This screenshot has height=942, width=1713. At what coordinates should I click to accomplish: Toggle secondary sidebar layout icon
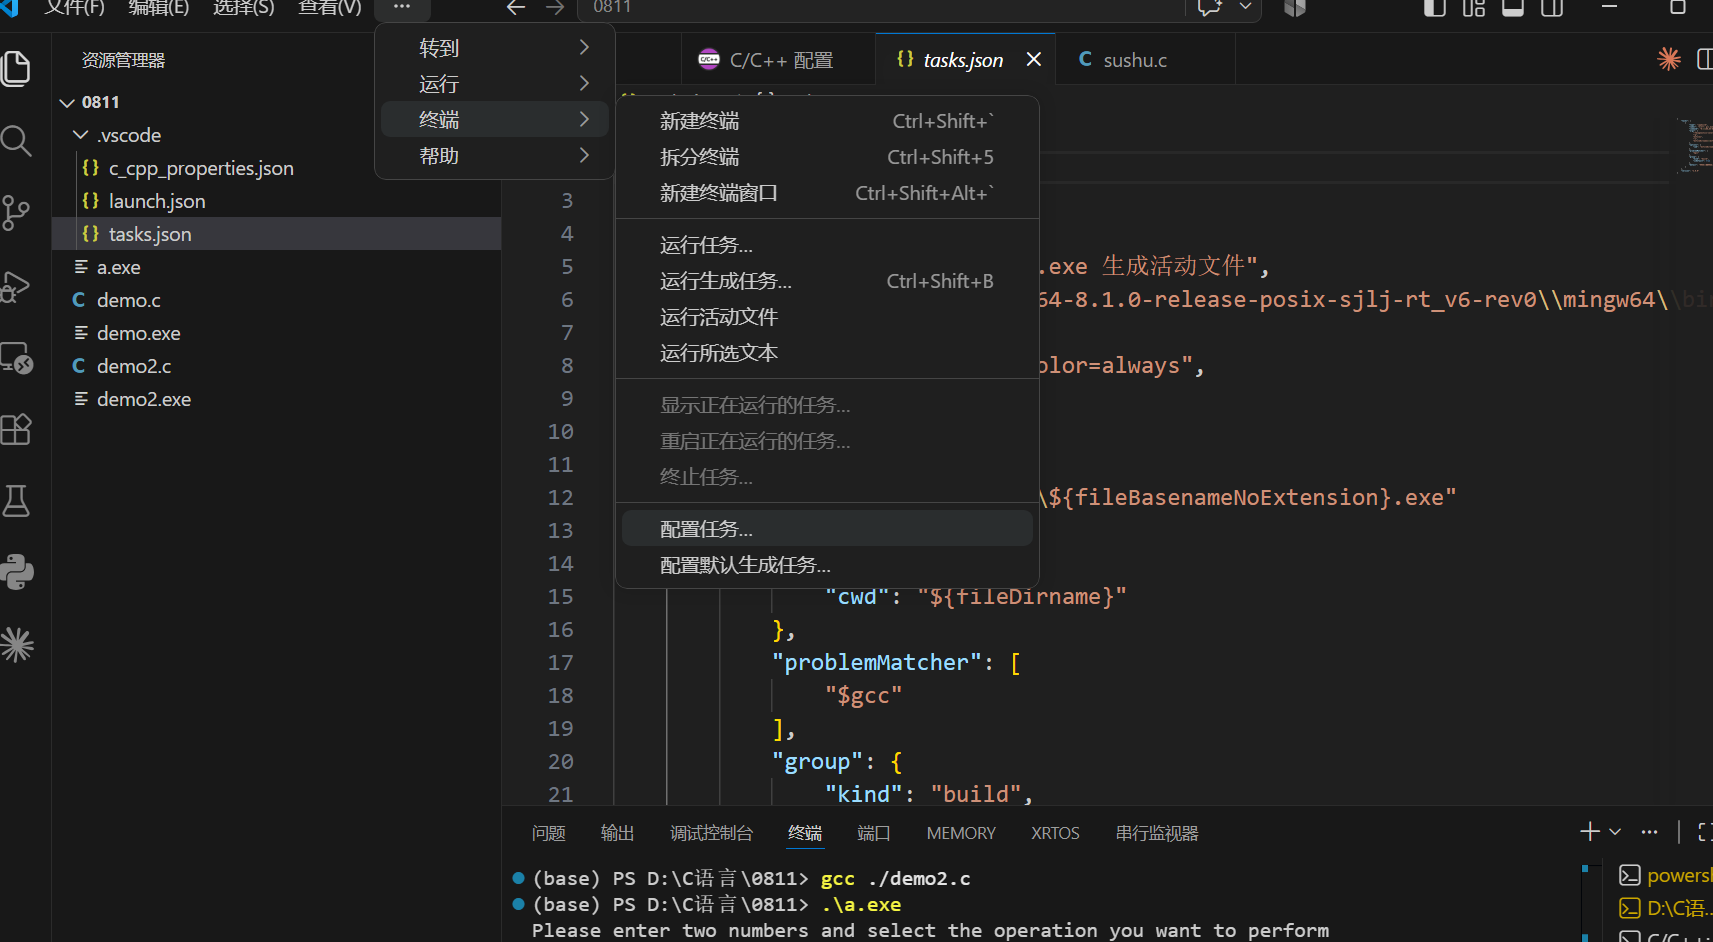click(1552, 8)
